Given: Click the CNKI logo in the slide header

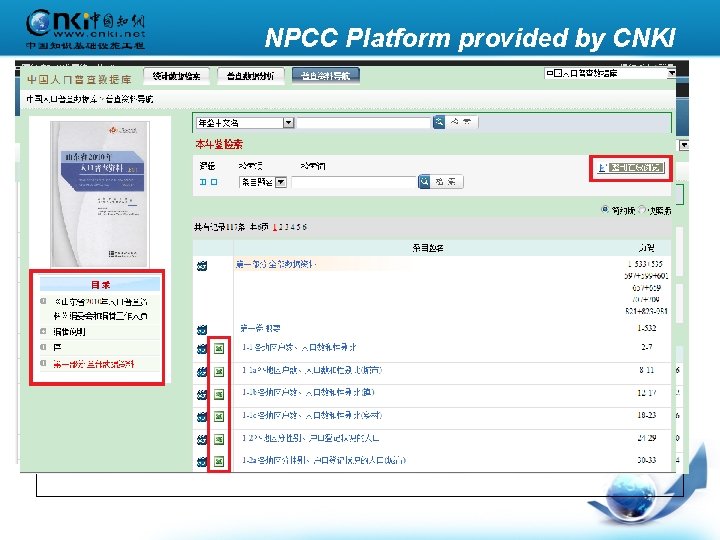Looking at the screenshot, I should (85, 28).
